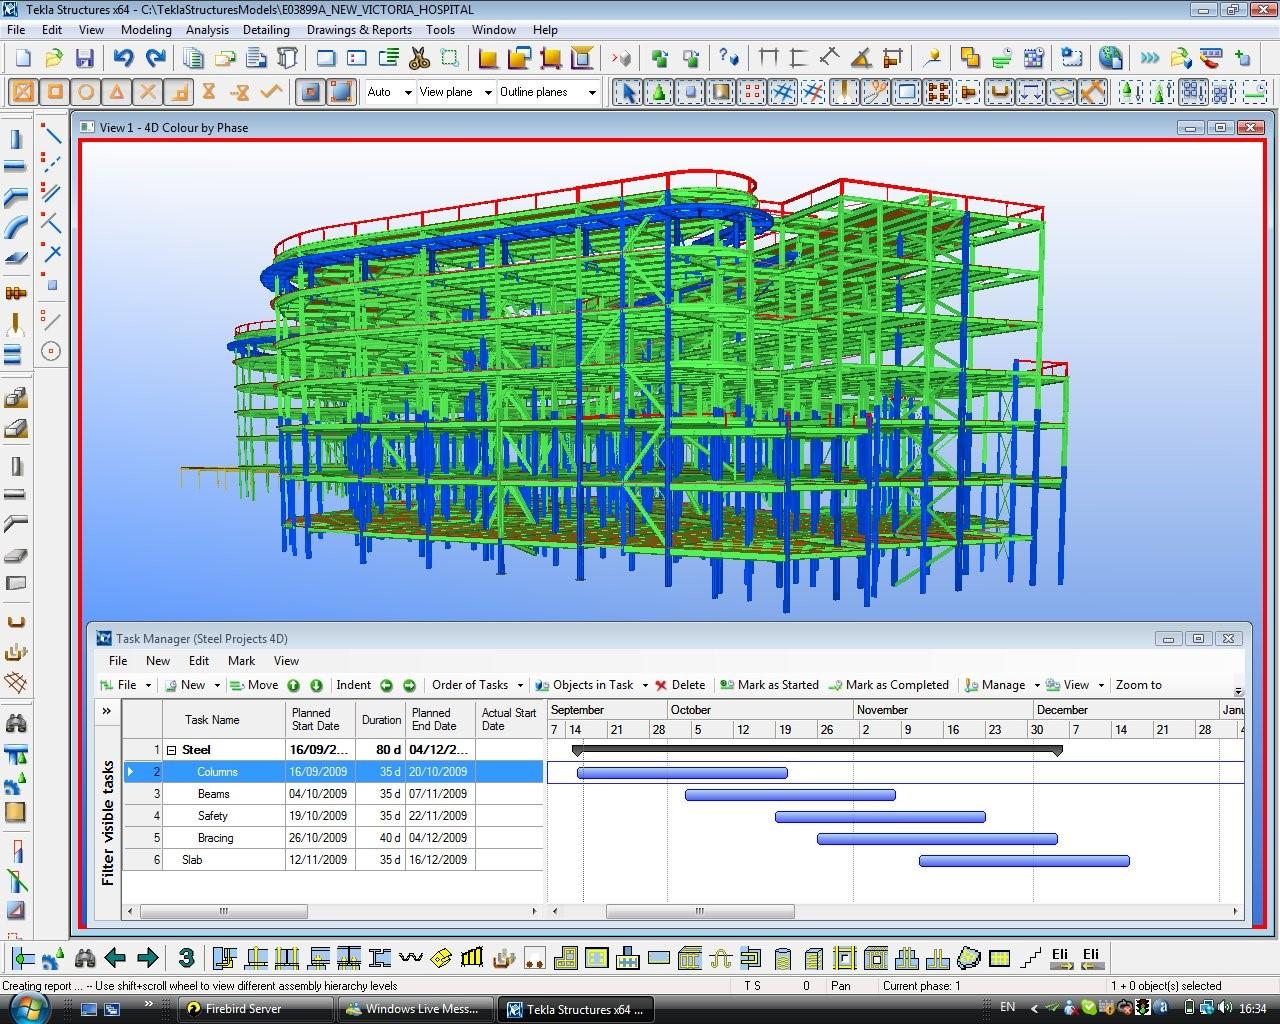Click the Delete button in Task Manager

pyautogui.click(x=680, y=685)
